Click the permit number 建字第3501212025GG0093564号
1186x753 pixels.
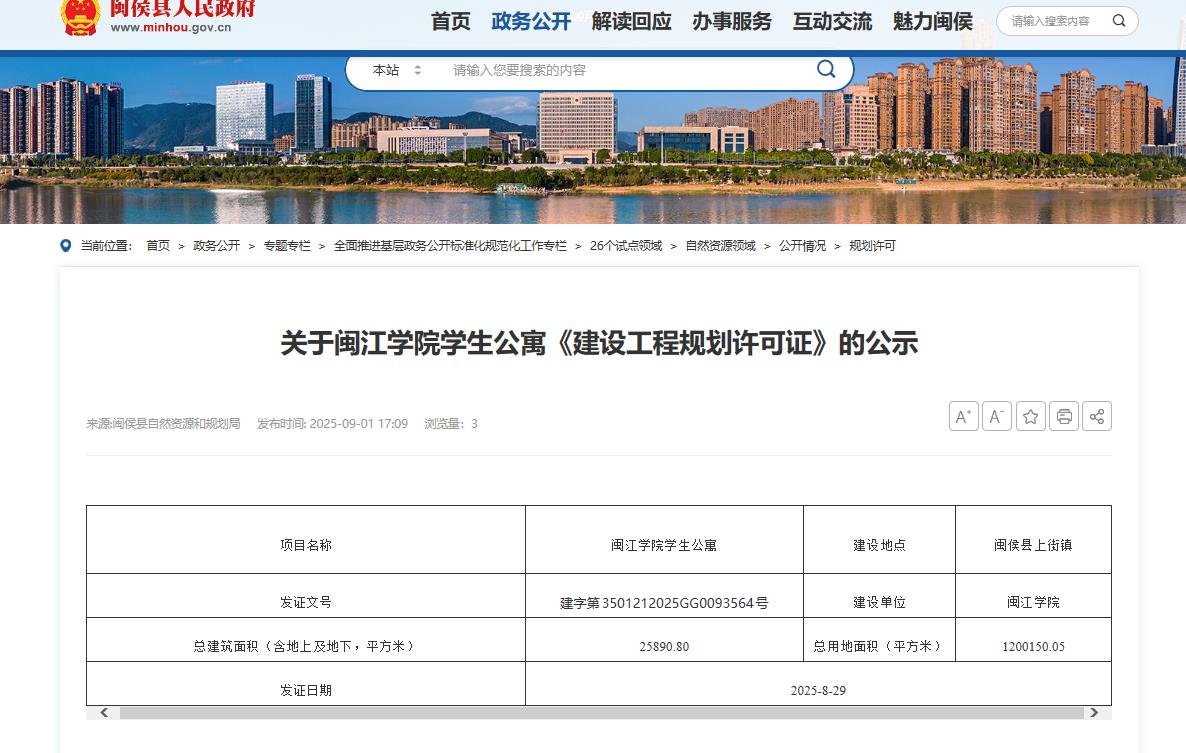click(x=664, y=603)
